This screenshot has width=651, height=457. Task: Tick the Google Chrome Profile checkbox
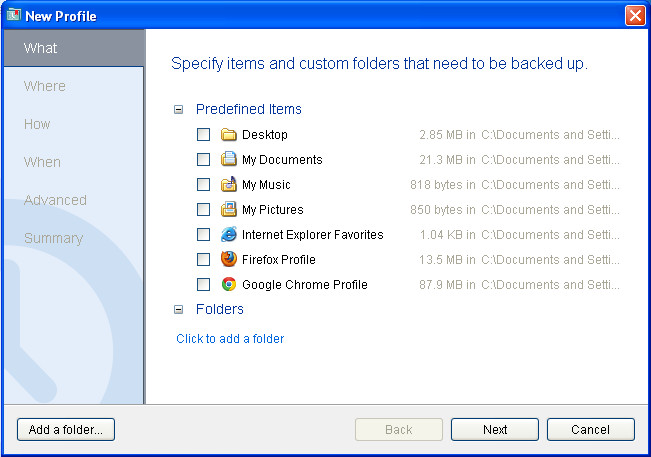(203, 285)
